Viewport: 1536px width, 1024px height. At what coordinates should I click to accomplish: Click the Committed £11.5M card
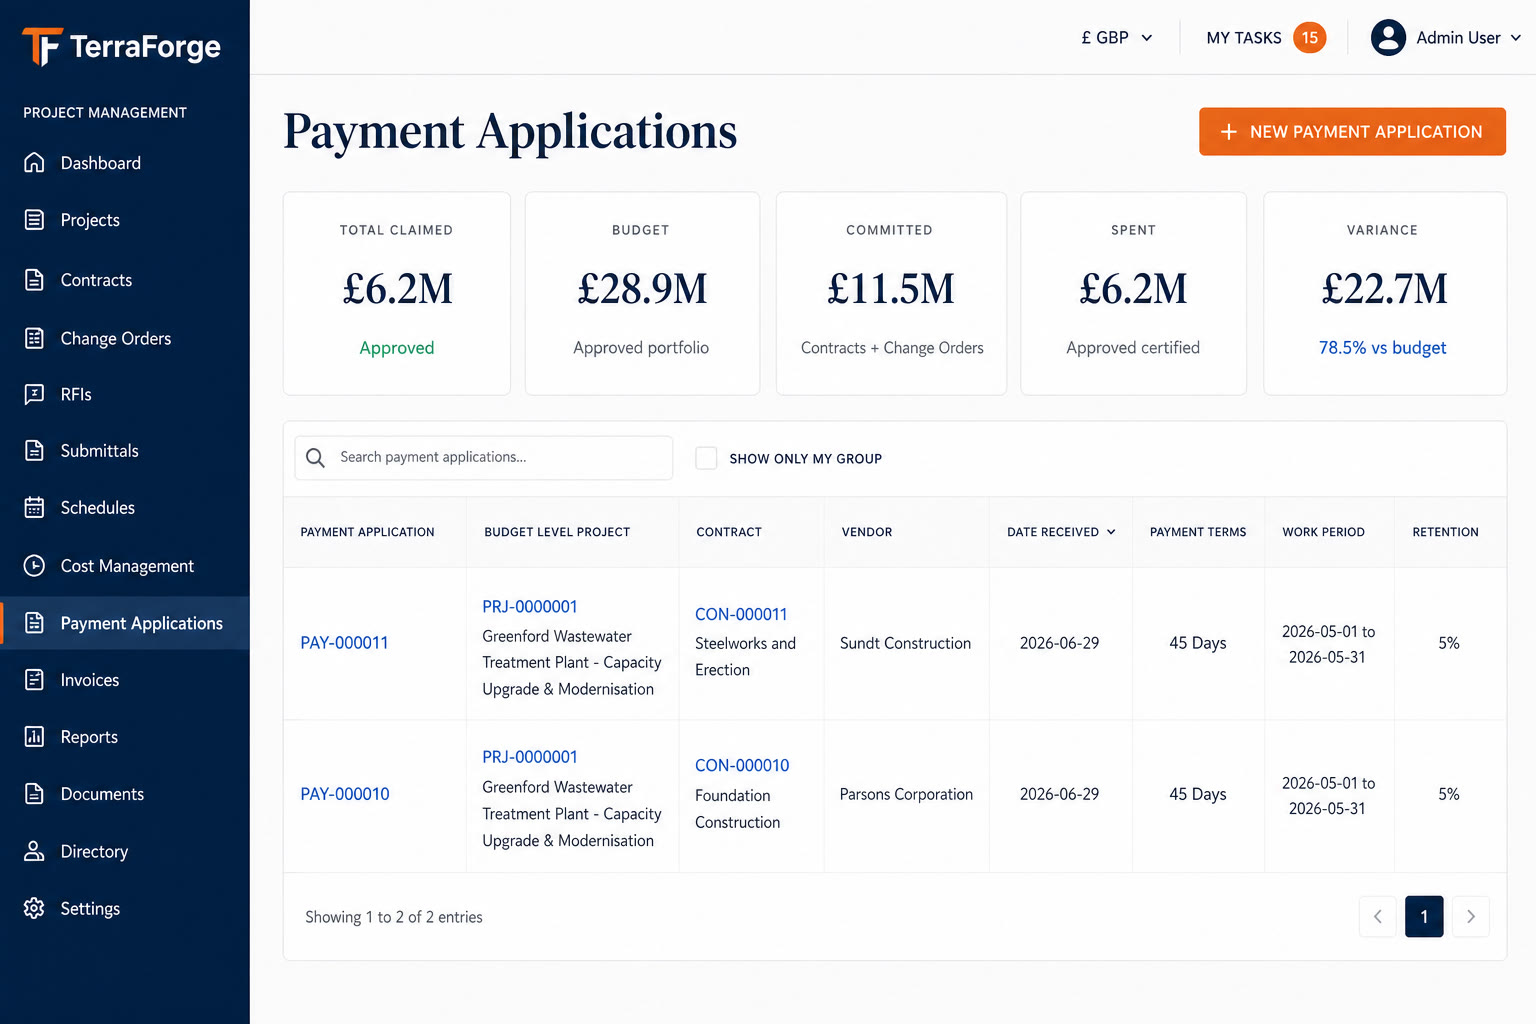click(892, 294)
